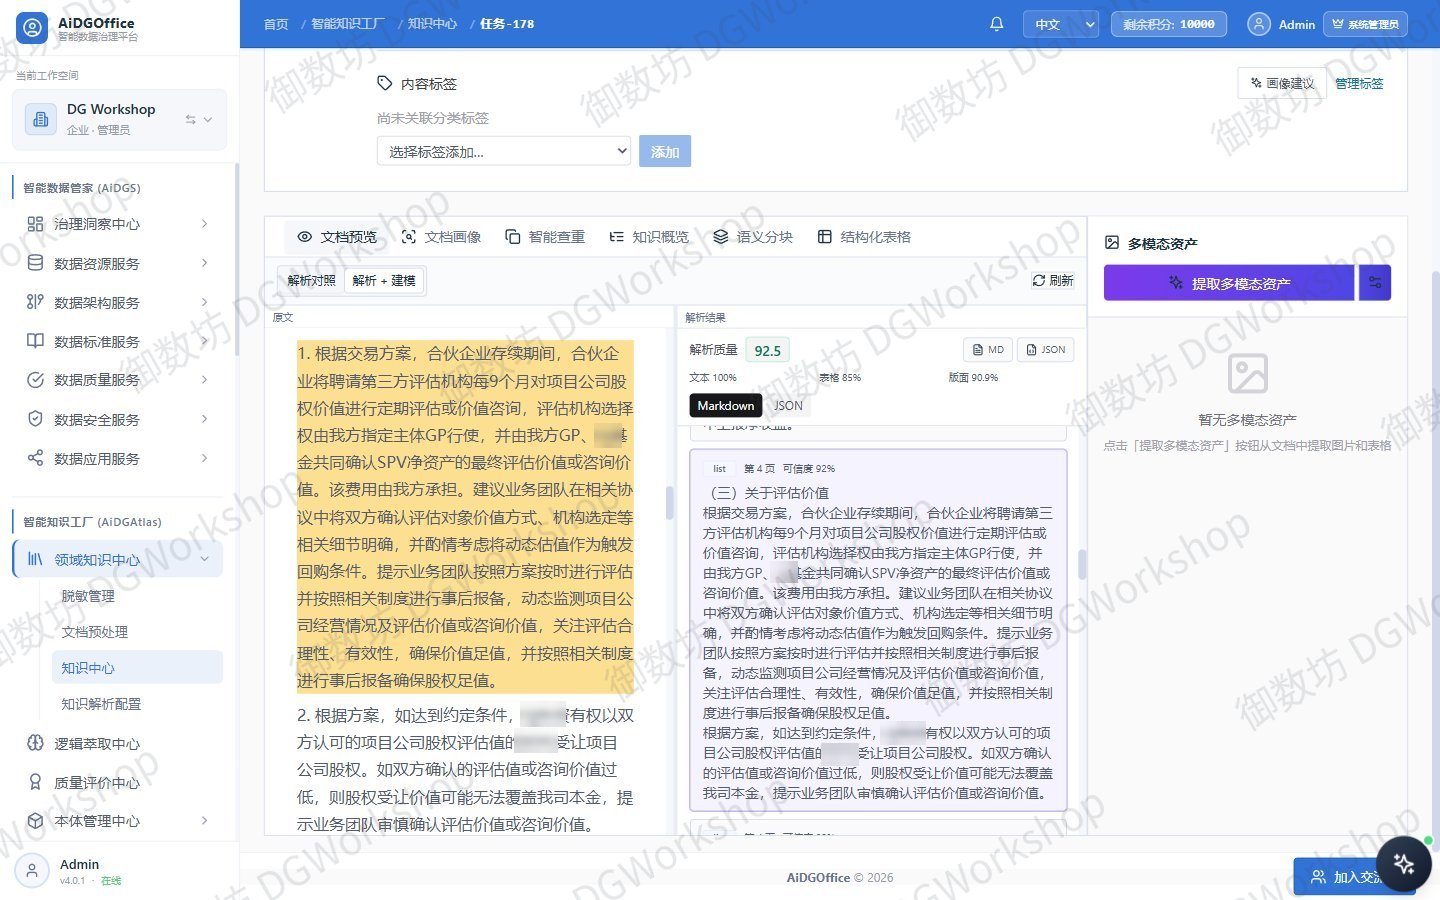Click the parse result pane scrollbar
The height and width of the screenshot is (900, 1440).
point(1081,564)
